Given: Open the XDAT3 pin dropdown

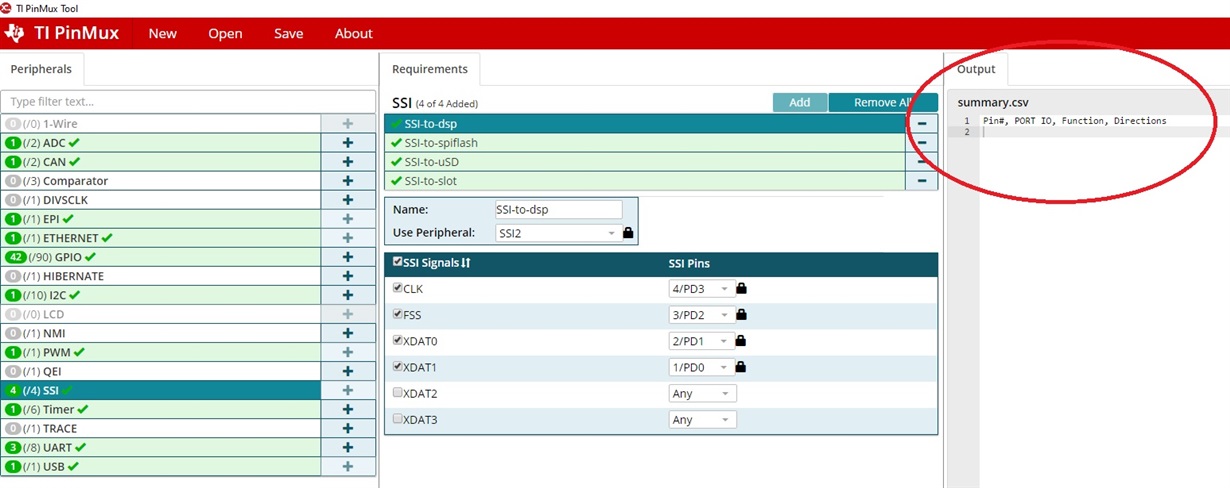Looking at the screenshot, I should 702,420.
